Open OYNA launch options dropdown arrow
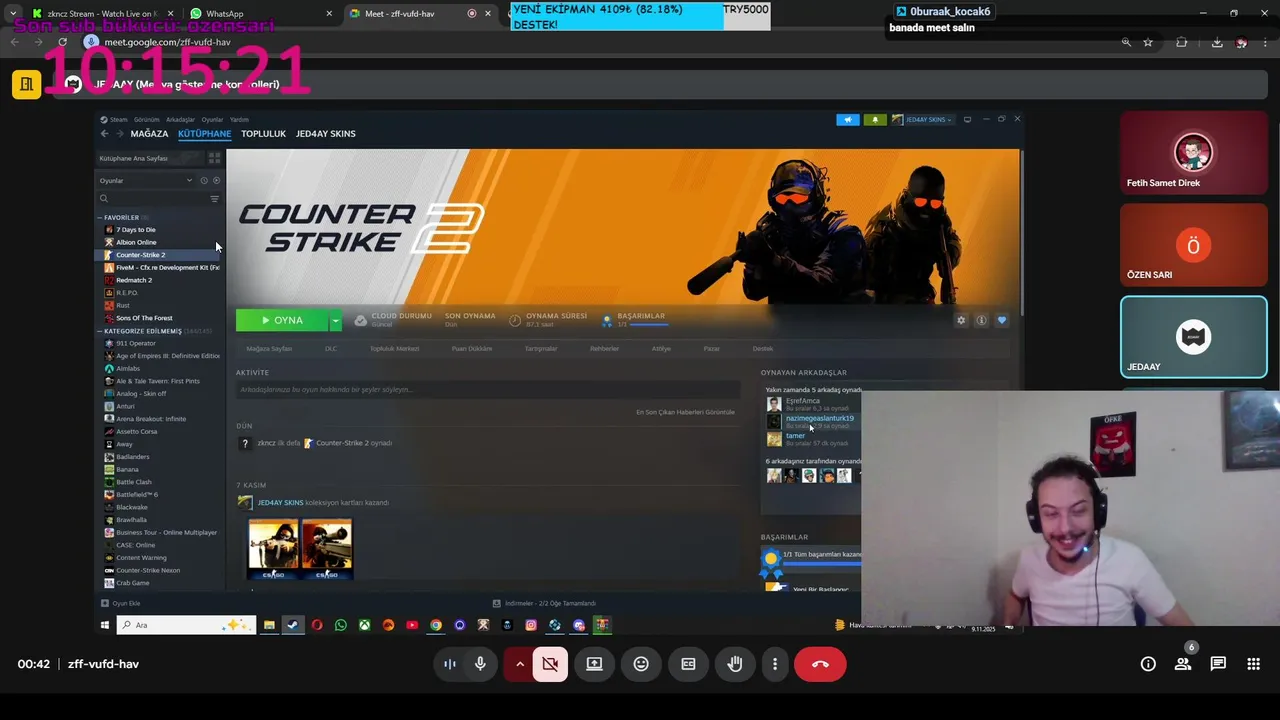This screenshot has height=720, width=1280. tap(336, 320)
